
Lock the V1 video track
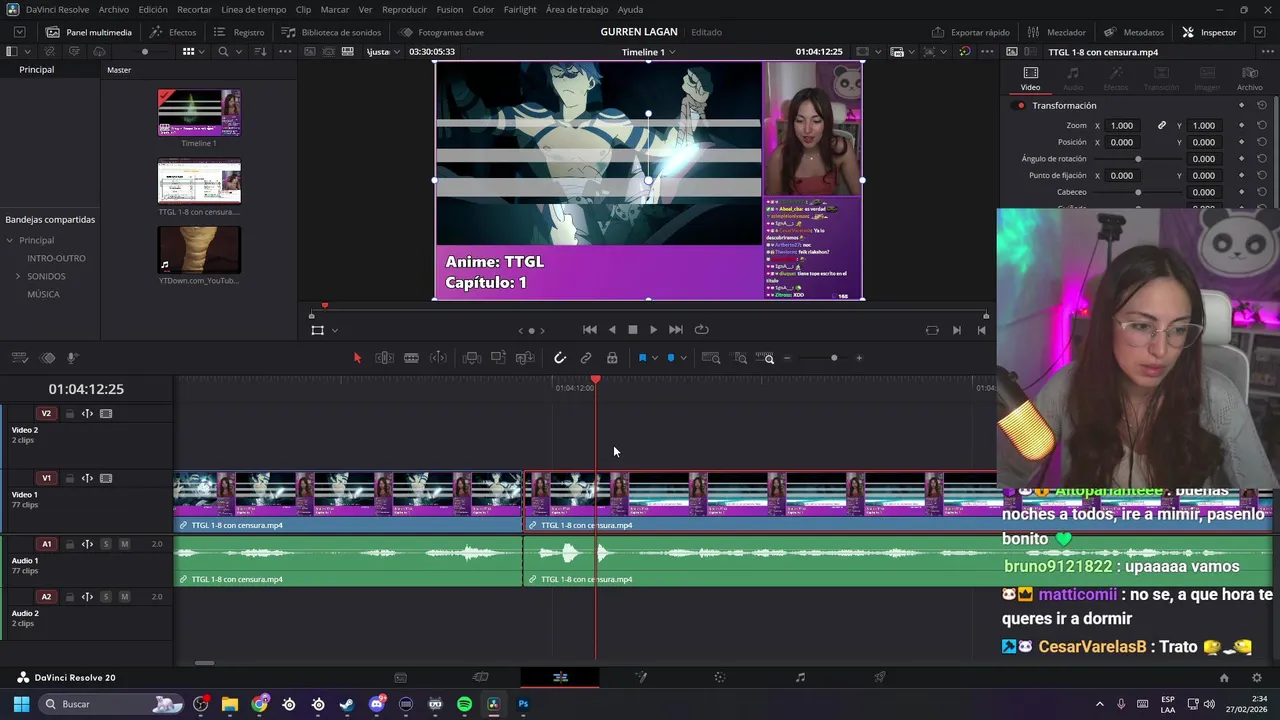tap(69, 478)
